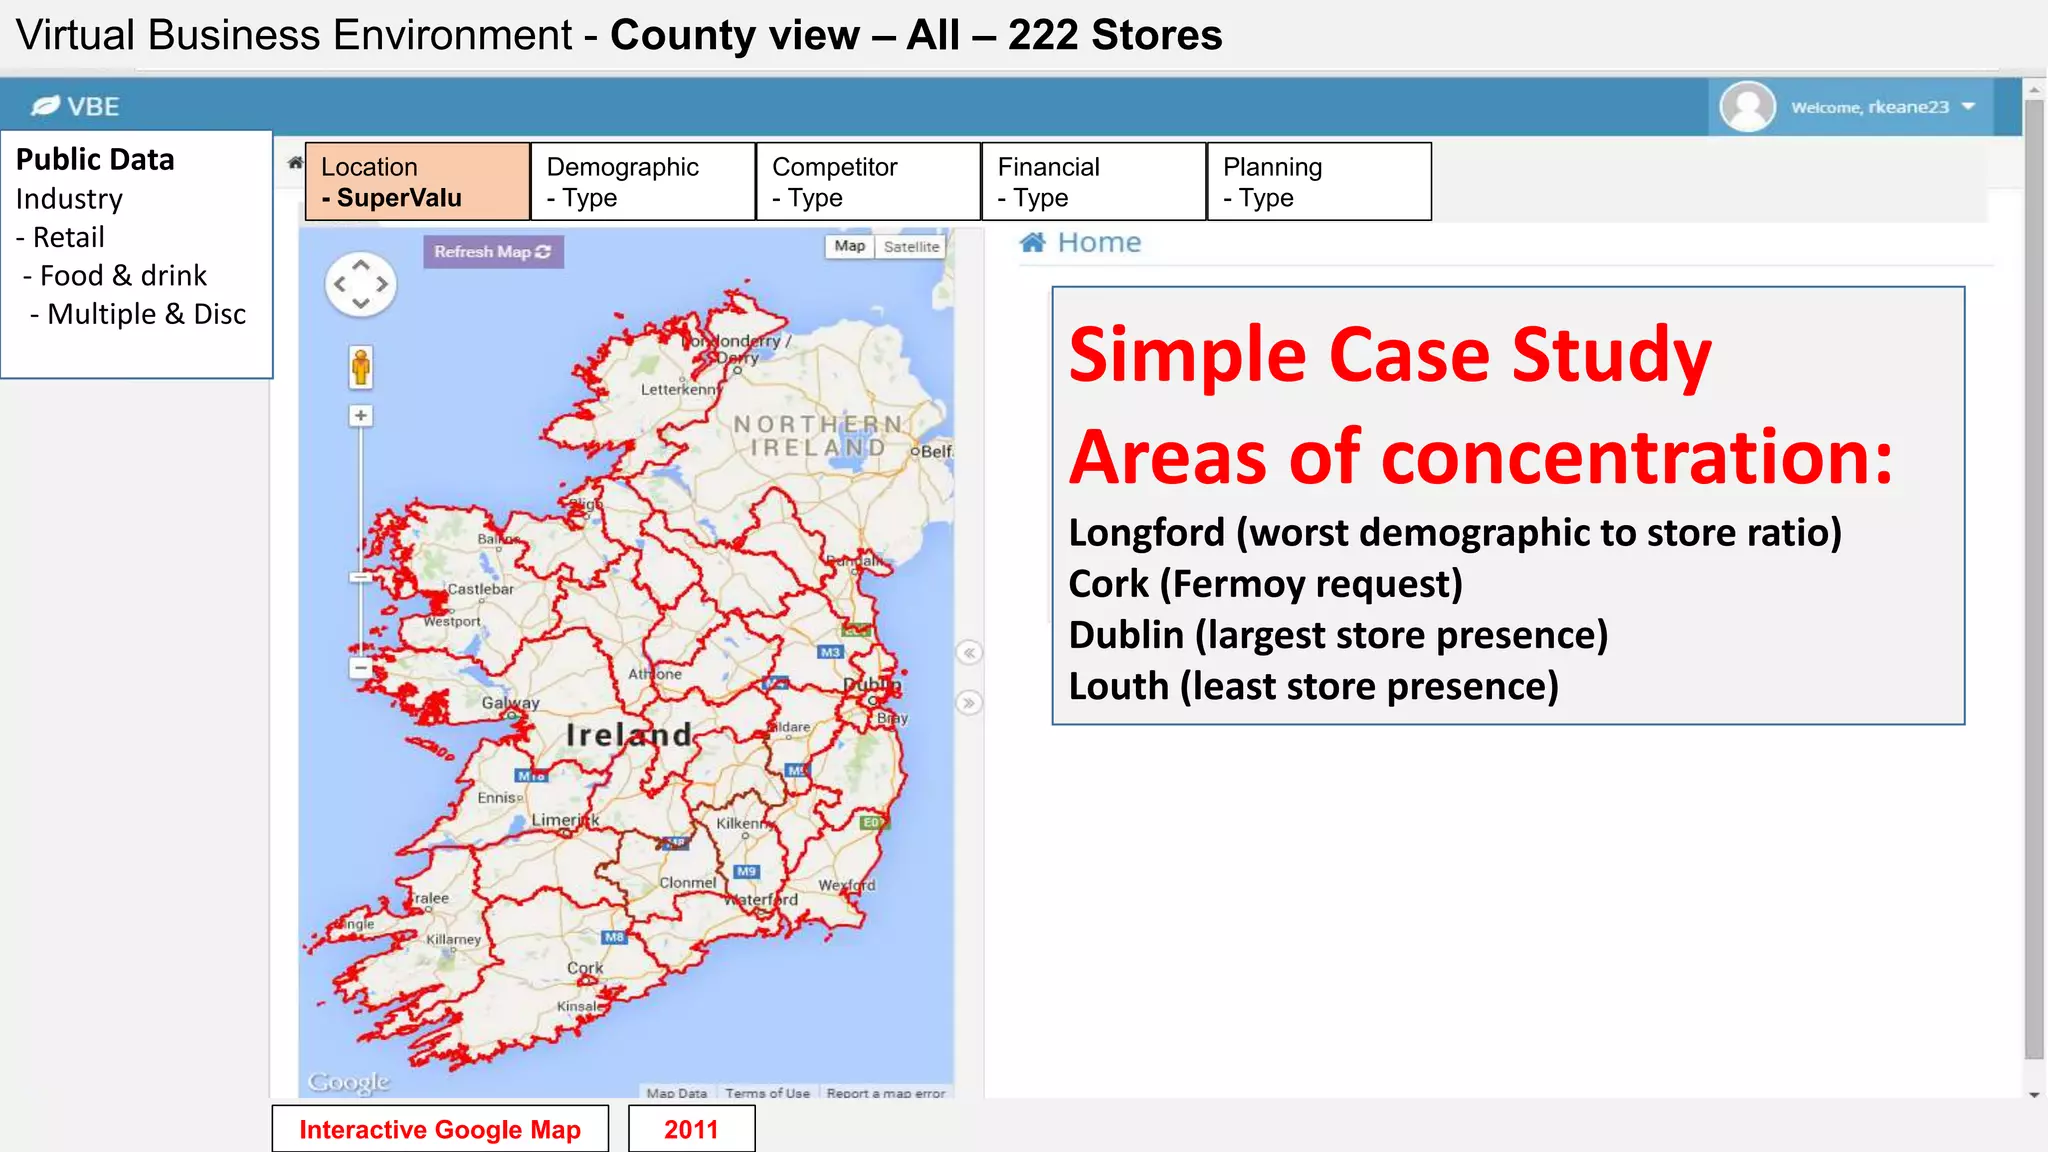Pan the map up with arrow
Image resolution: width=2048 pixels, height=1152 pixels.
361,265
